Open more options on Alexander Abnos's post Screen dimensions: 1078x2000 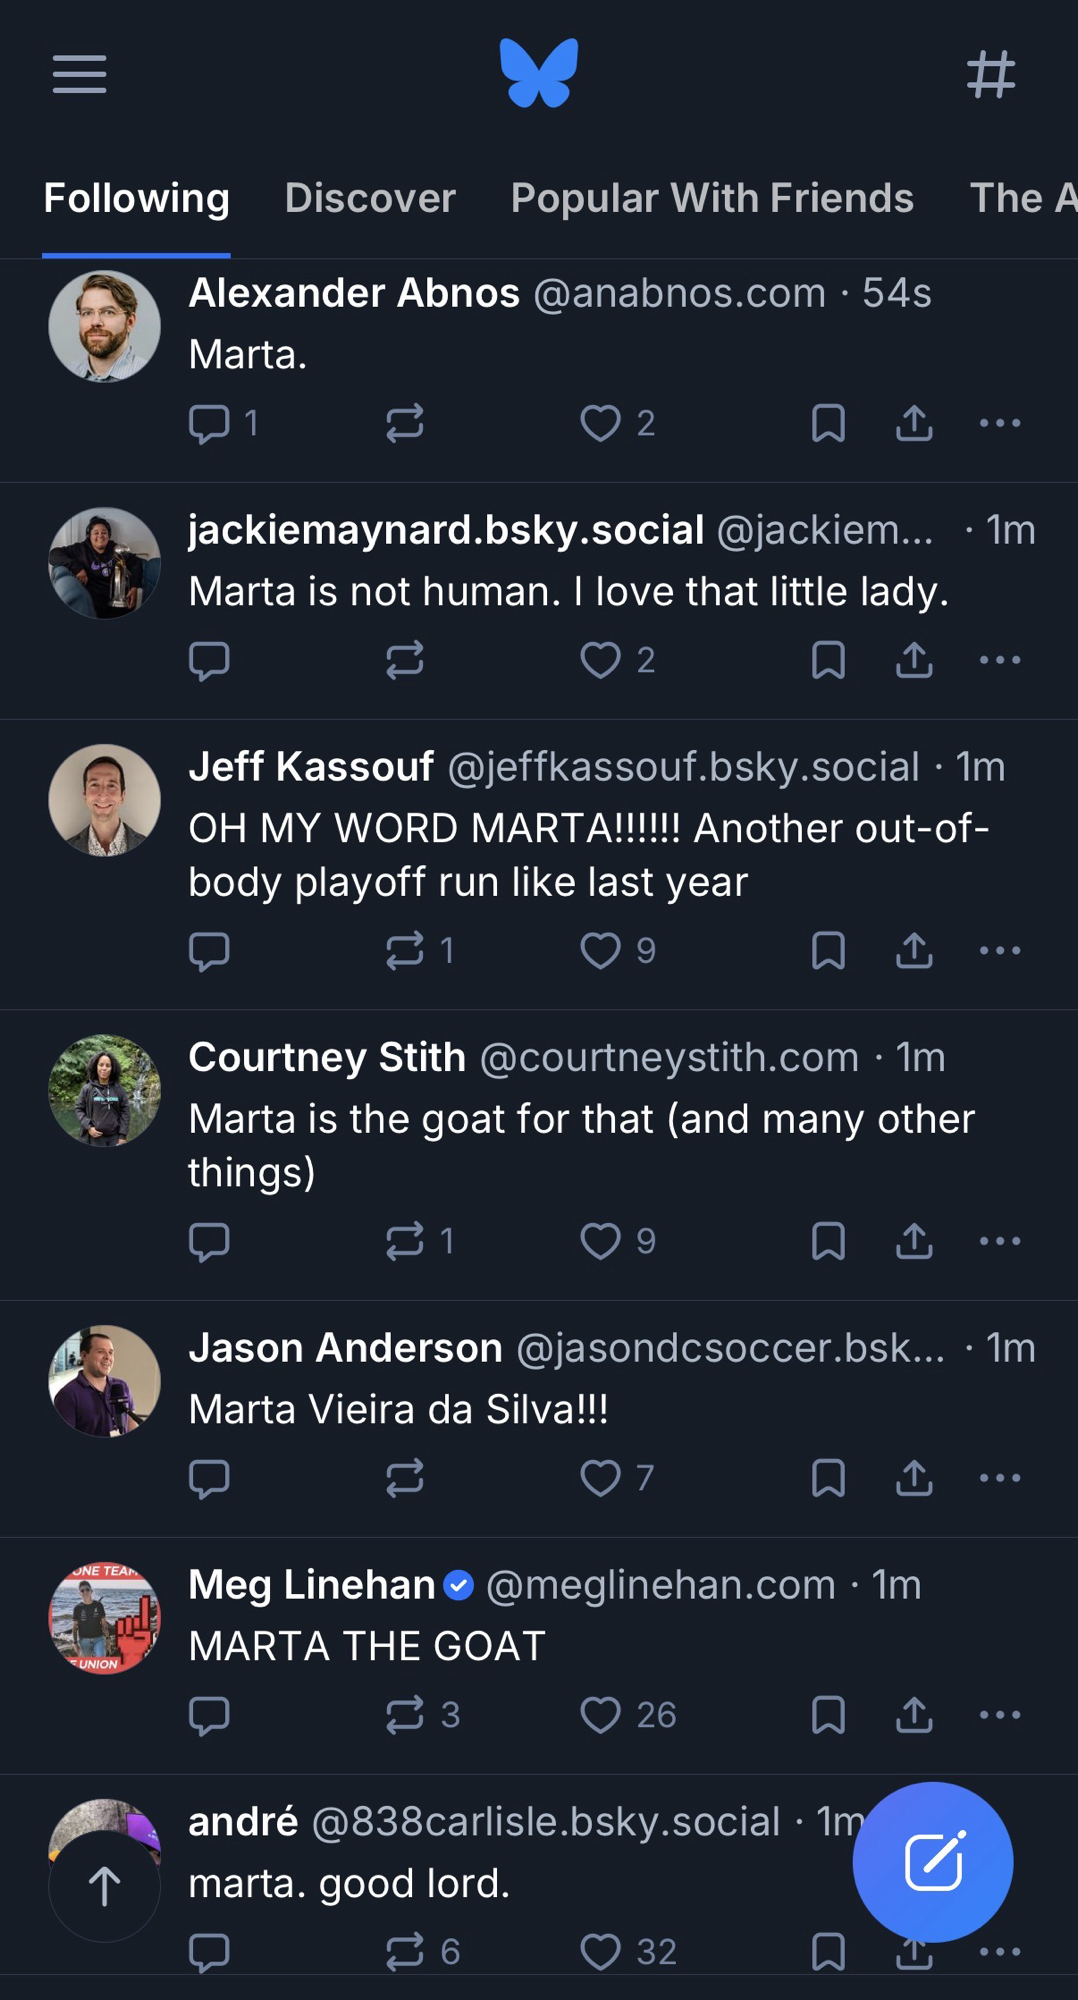1000,424
